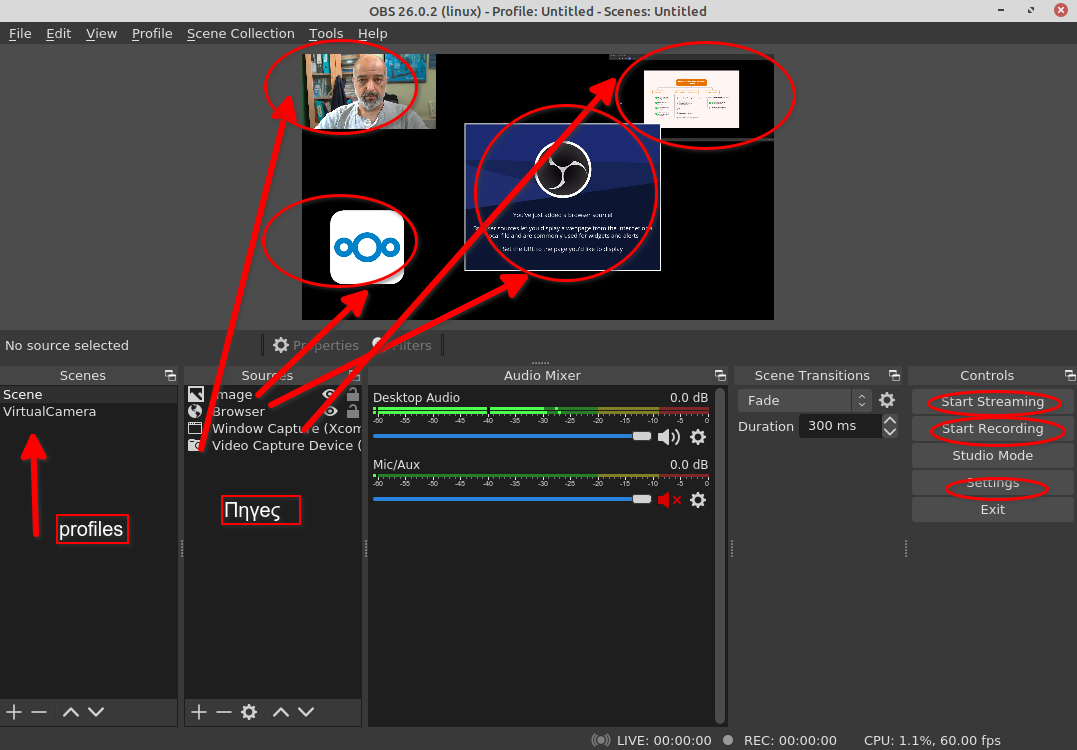Image resolution: width=1077 pixels, height=750 pixels.
Task: Undock the Audio Mixer panel
Action: click(720, 376)
